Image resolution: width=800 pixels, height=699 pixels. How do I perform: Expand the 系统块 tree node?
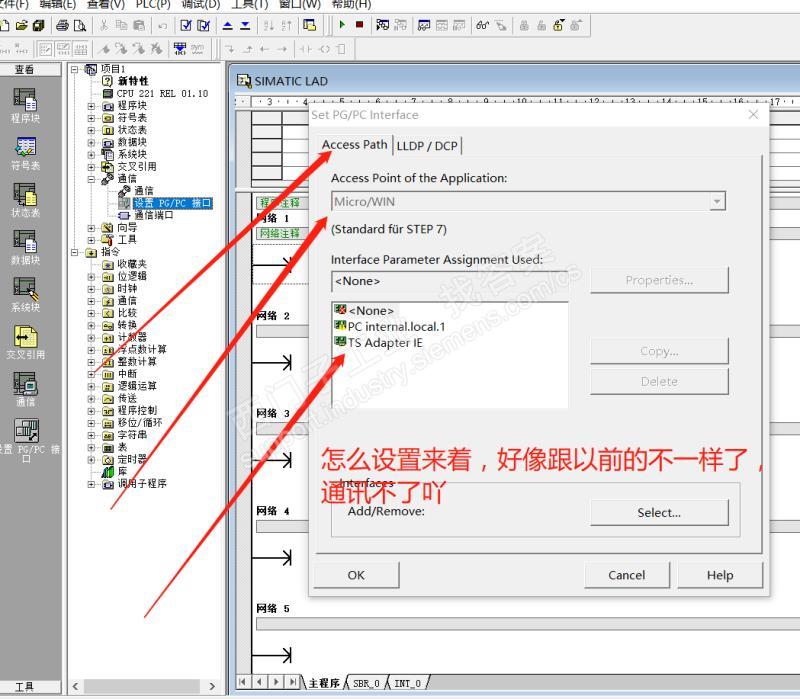[x=91, y=155]
